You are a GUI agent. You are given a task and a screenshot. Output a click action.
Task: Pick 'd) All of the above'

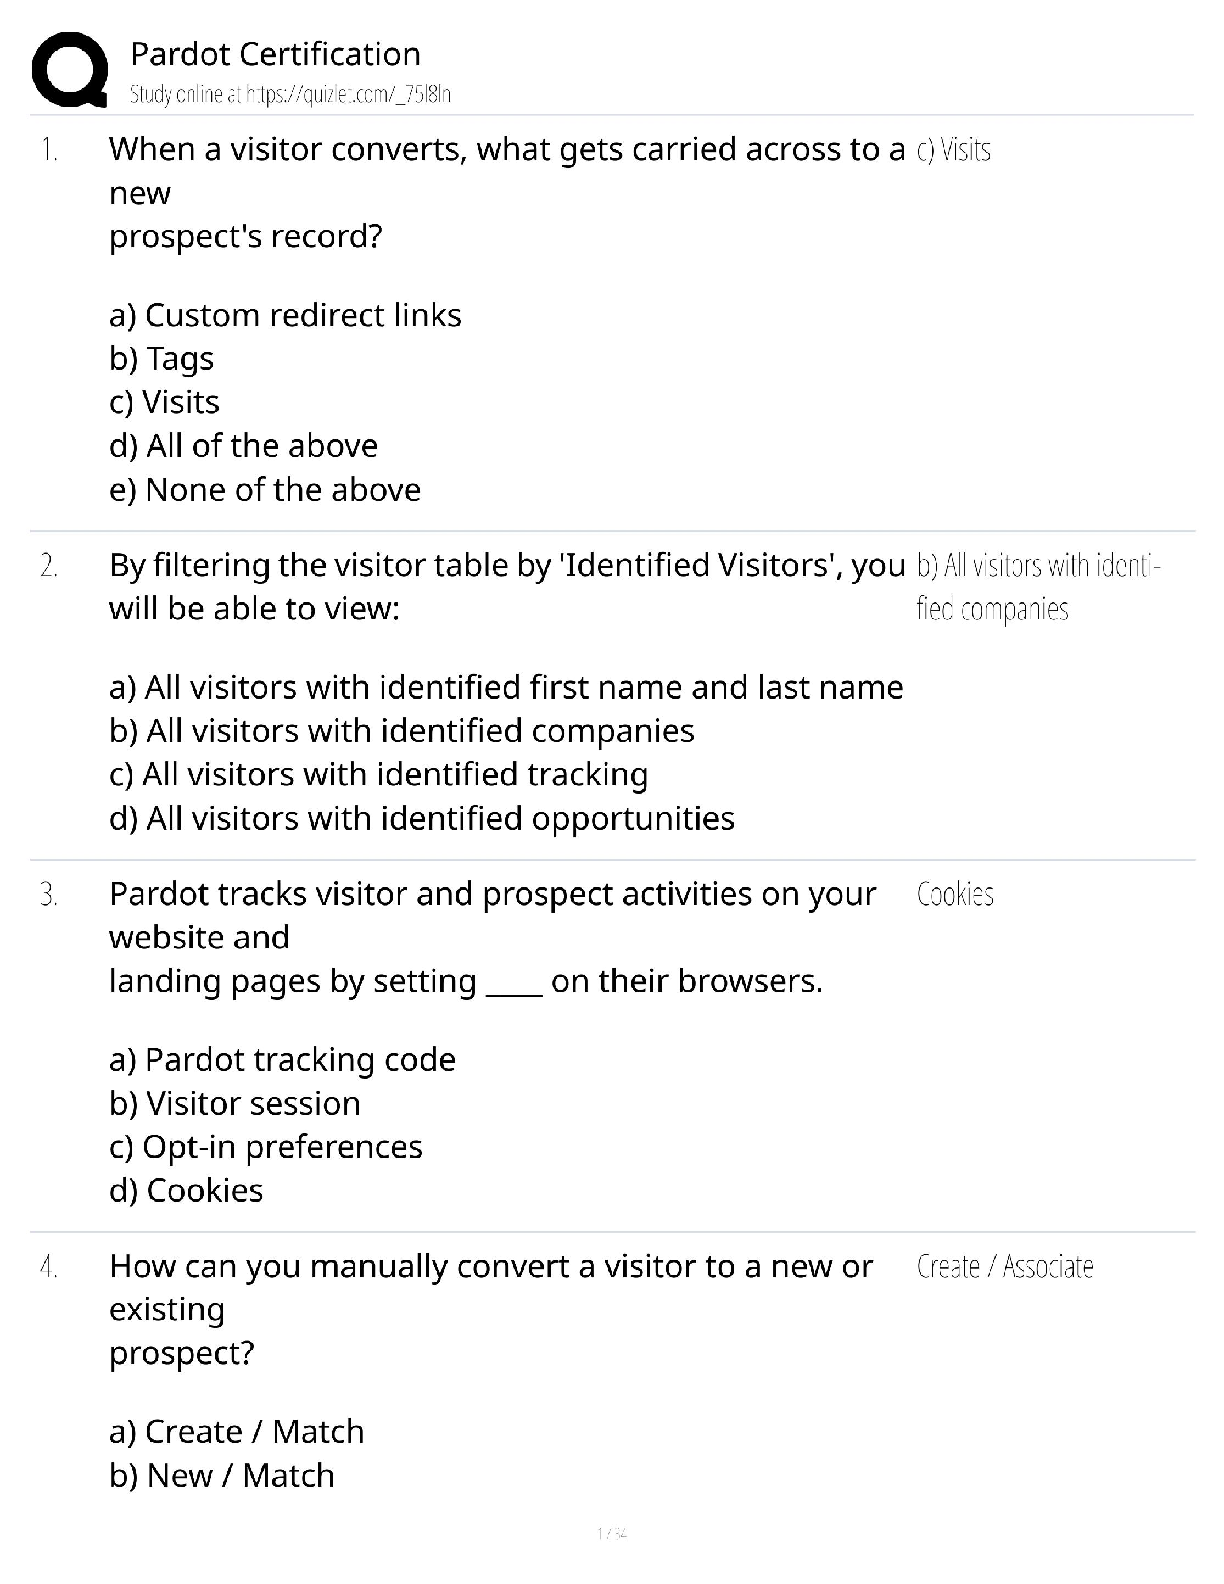[243, 445]
